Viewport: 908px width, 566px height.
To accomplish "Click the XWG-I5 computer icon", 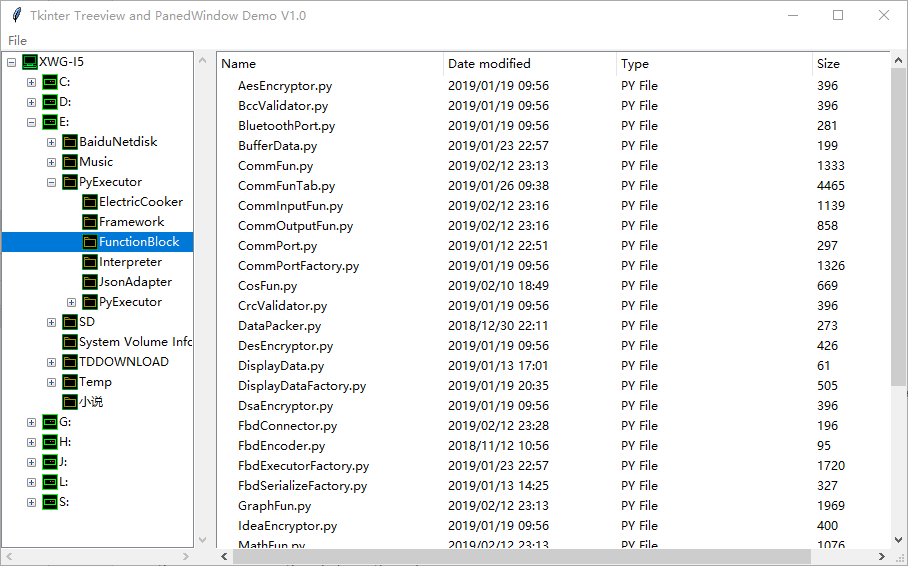I will point(30,61).
